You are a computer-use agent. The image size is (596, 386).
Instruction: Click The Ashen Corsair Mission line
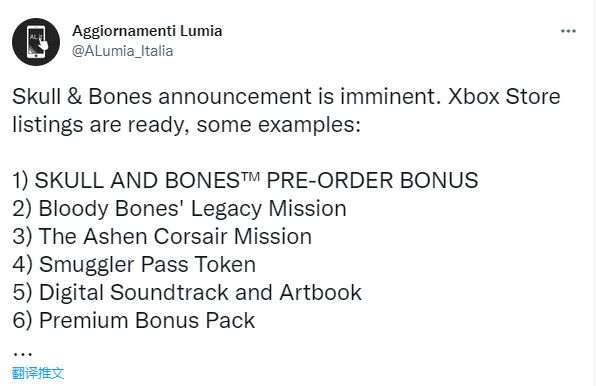coord(162,236)
